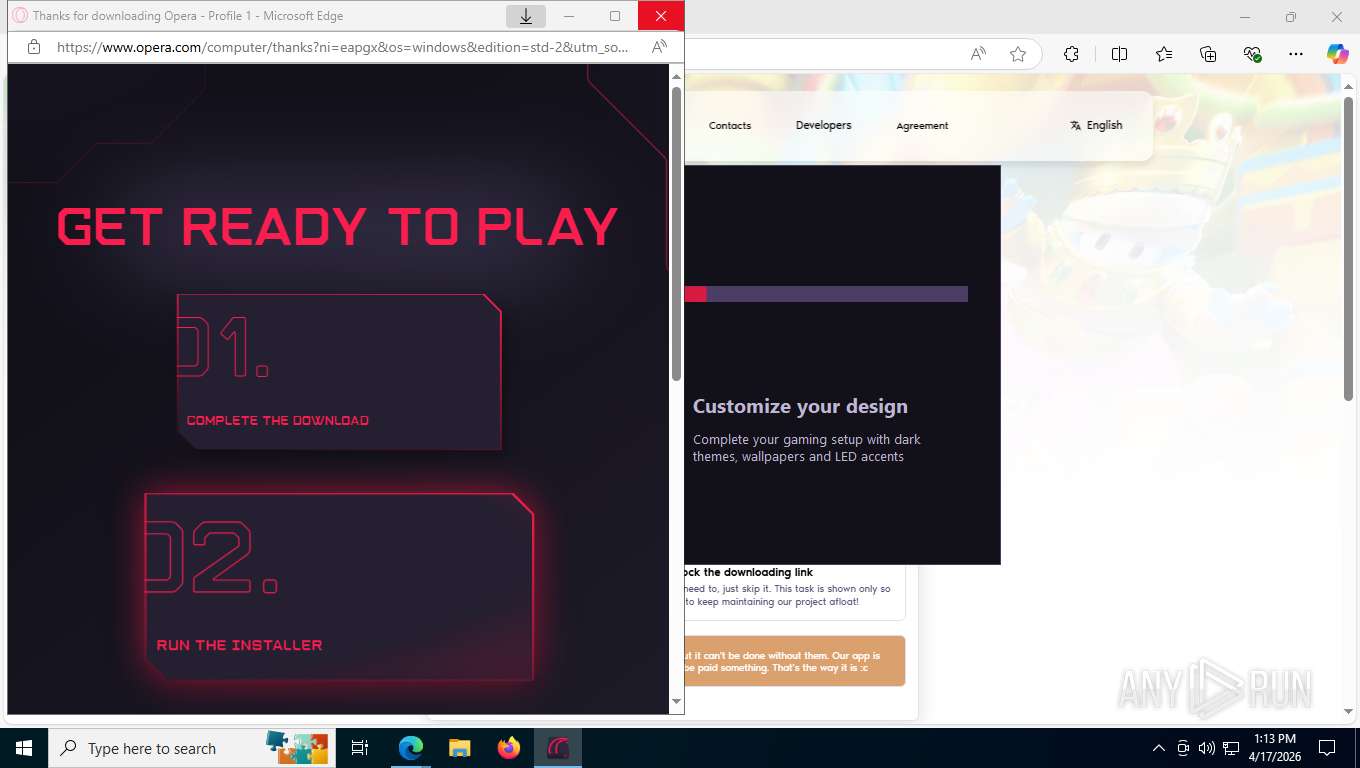
Task: Click the GET READY TO PLAY heading
Action: pyautogui.click(x=338, y=227)
